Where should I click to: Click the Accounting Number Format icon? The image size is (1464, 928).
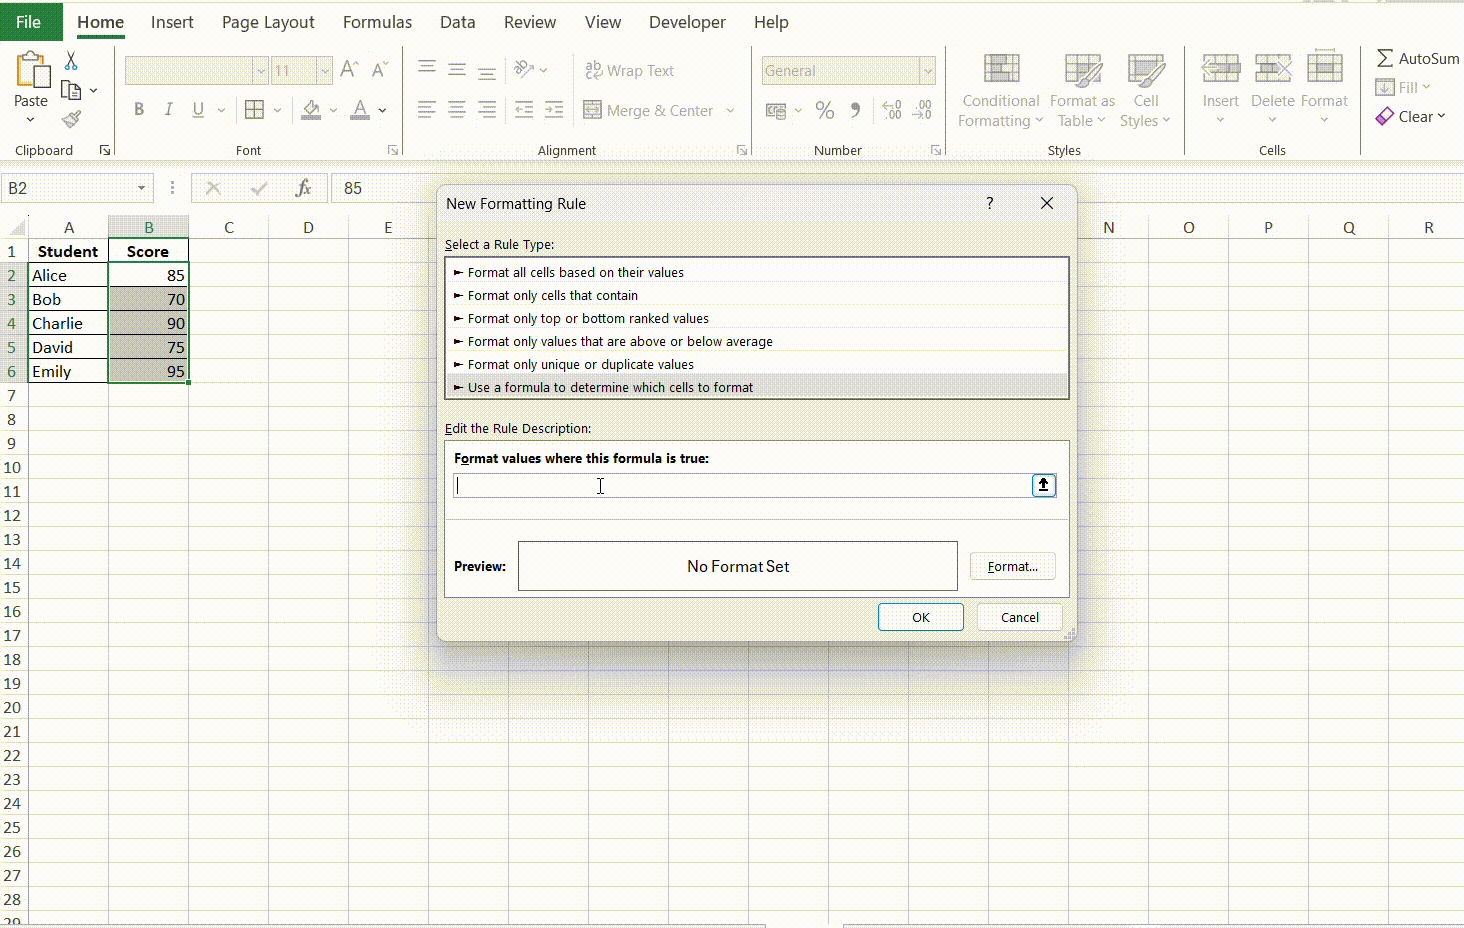click(x=776, y=110)
